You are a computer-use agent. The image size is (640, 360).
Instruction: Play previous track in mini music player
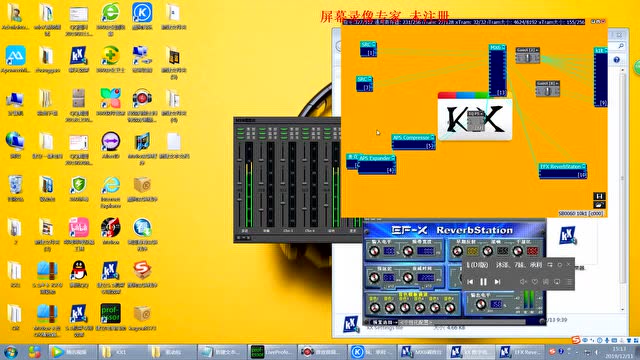click(x=470, y=282)
